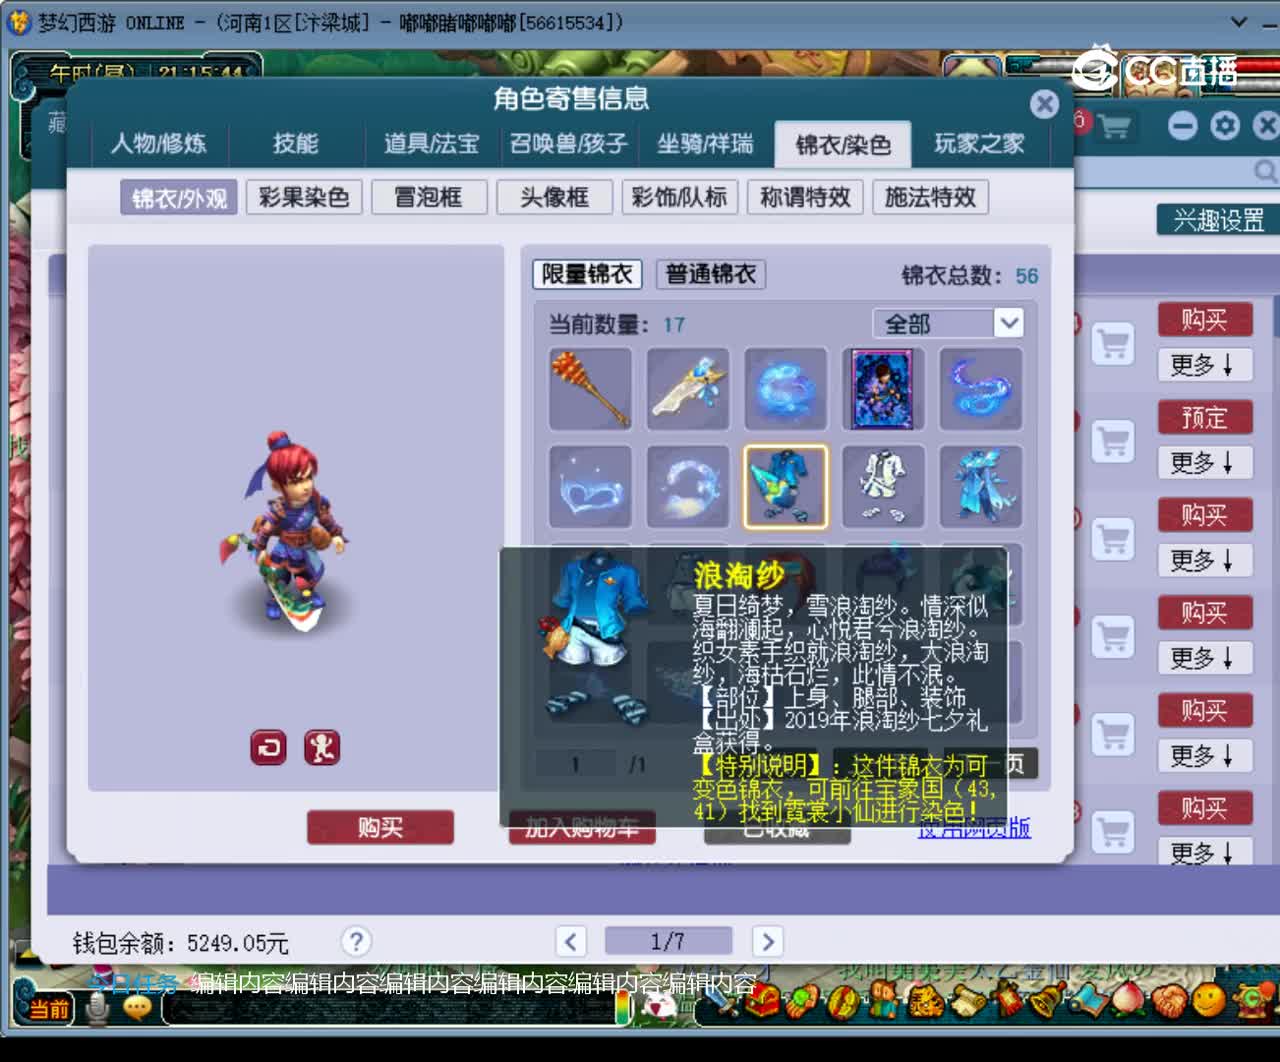Select the heart-shaped sparkle effect item
This screenshot has height=1062, width=1280.
click(590, 487)
